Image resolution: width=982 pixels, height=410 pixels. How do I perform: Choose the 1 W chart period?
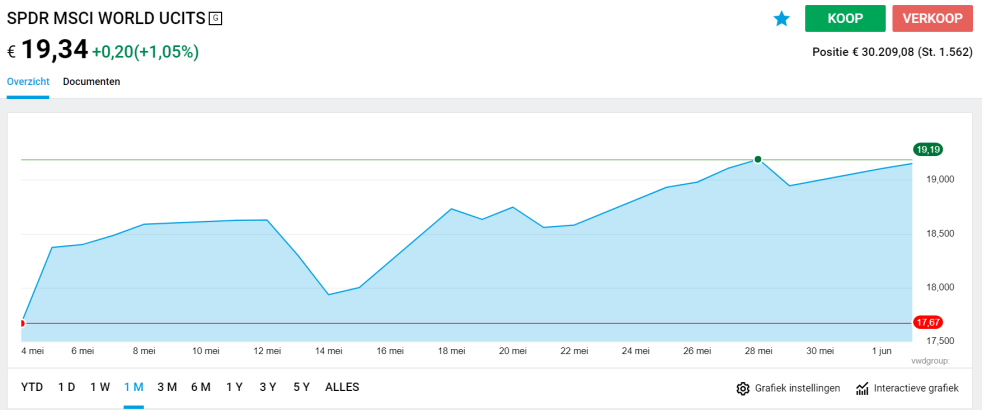point(100,387)
